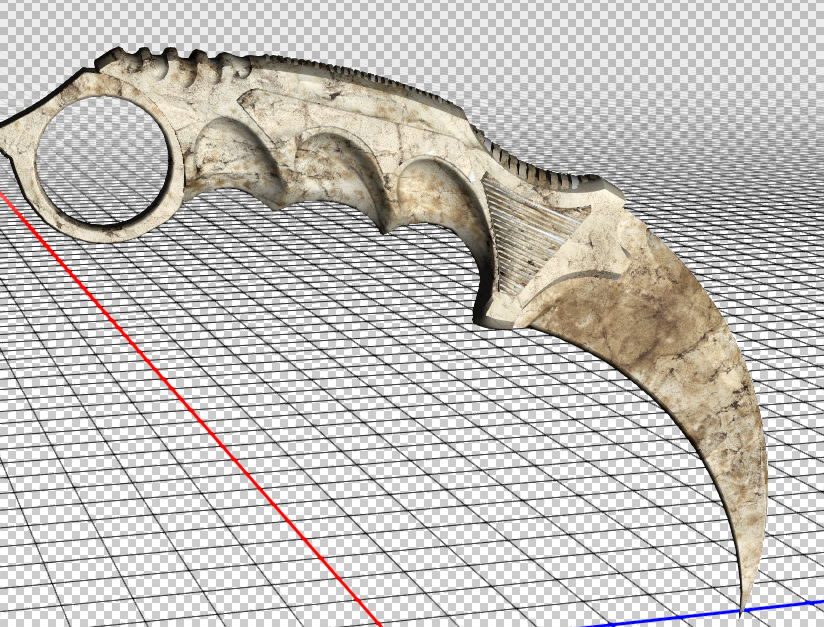Click the red axis line on the grid
The width and height of the screenshot is (824, 627).
click(192, 410)
